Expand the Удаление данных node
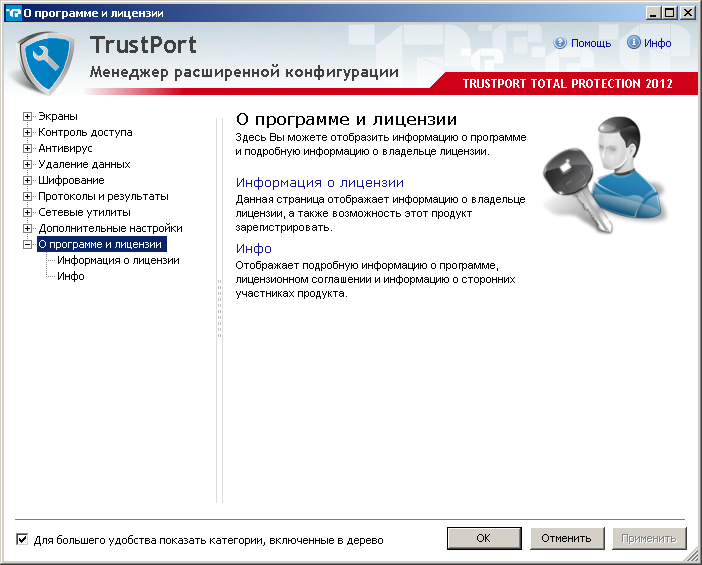 27,164
